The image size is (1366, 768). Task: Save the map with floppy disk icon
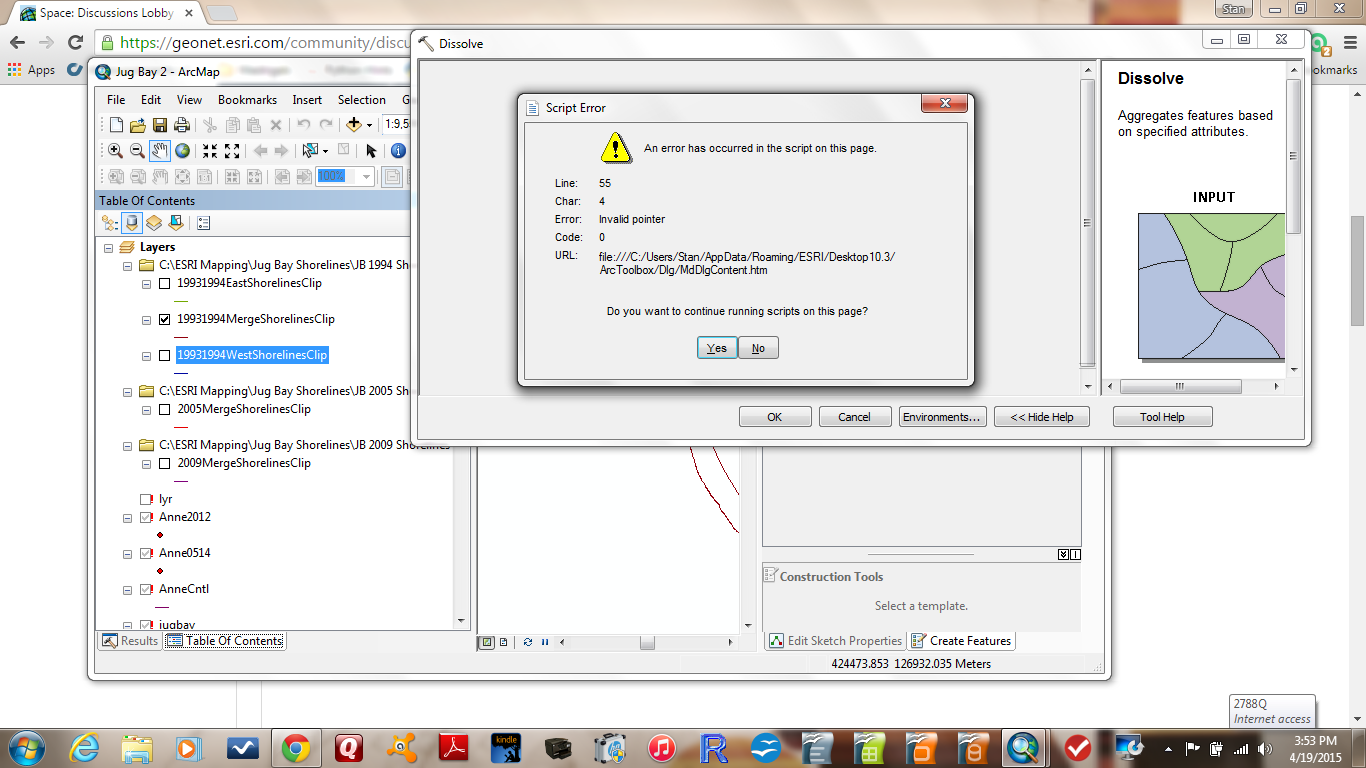click(160, 125)
